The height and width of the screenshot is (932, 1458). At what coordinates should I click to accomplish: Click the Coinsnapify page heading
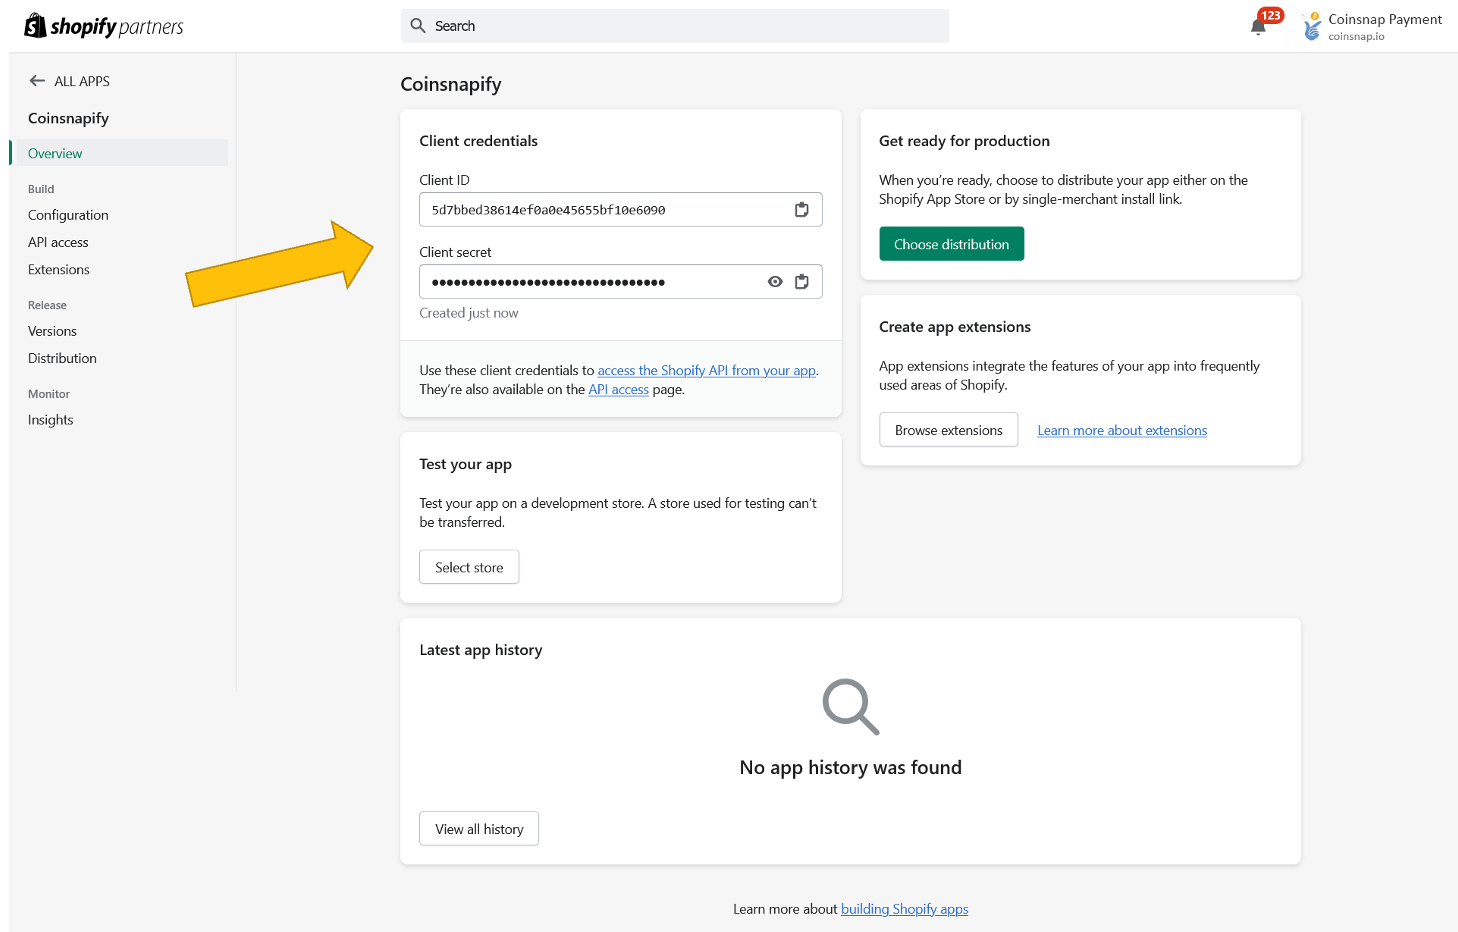click(451, 84)
